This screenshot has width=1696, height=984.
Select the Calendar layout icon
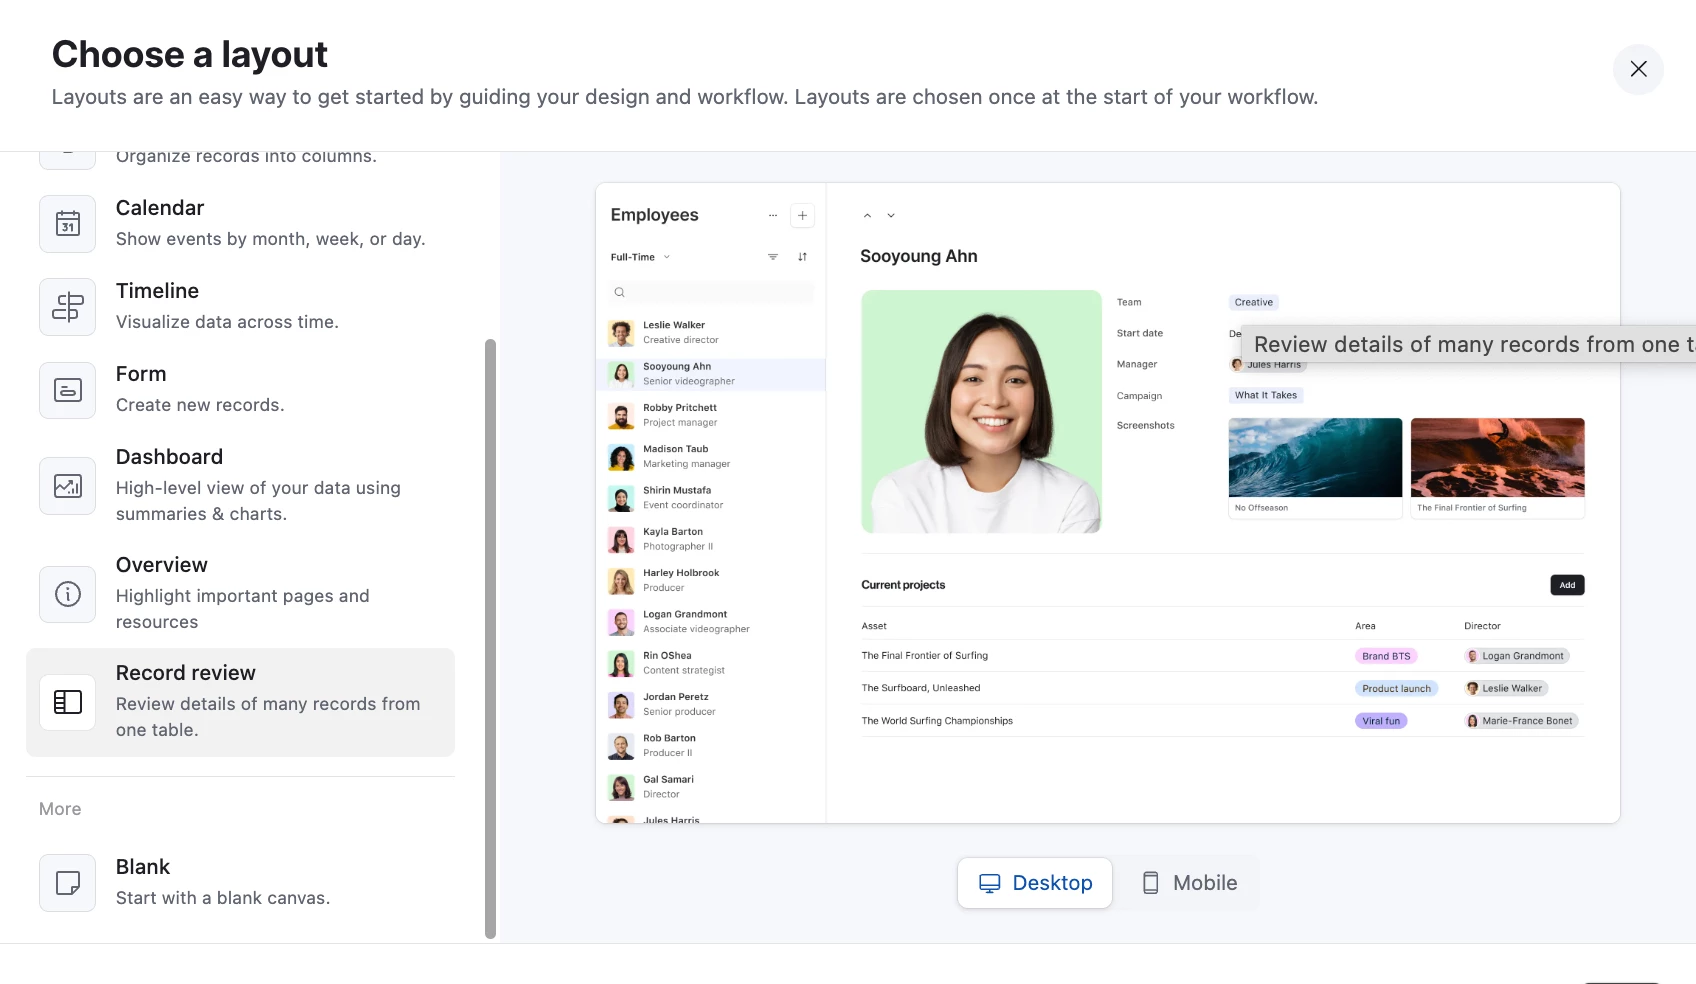pyautogui.click(x=68, y=223)
